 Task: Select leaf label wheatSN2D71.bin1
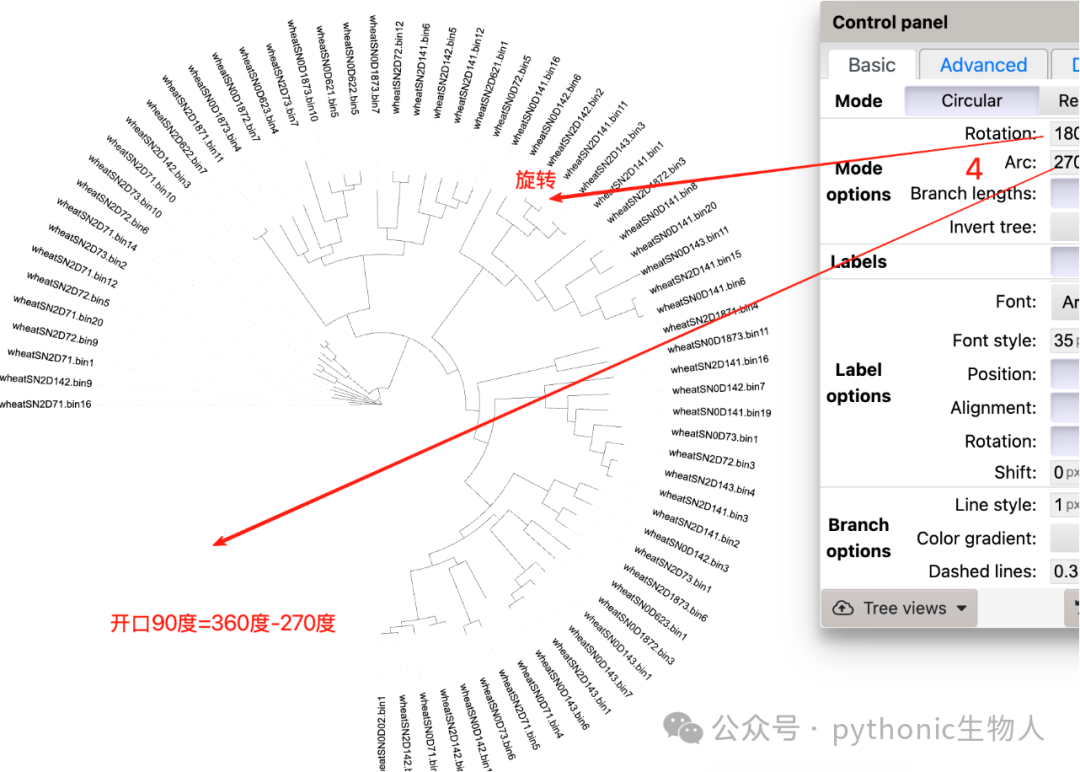(50, 357)
